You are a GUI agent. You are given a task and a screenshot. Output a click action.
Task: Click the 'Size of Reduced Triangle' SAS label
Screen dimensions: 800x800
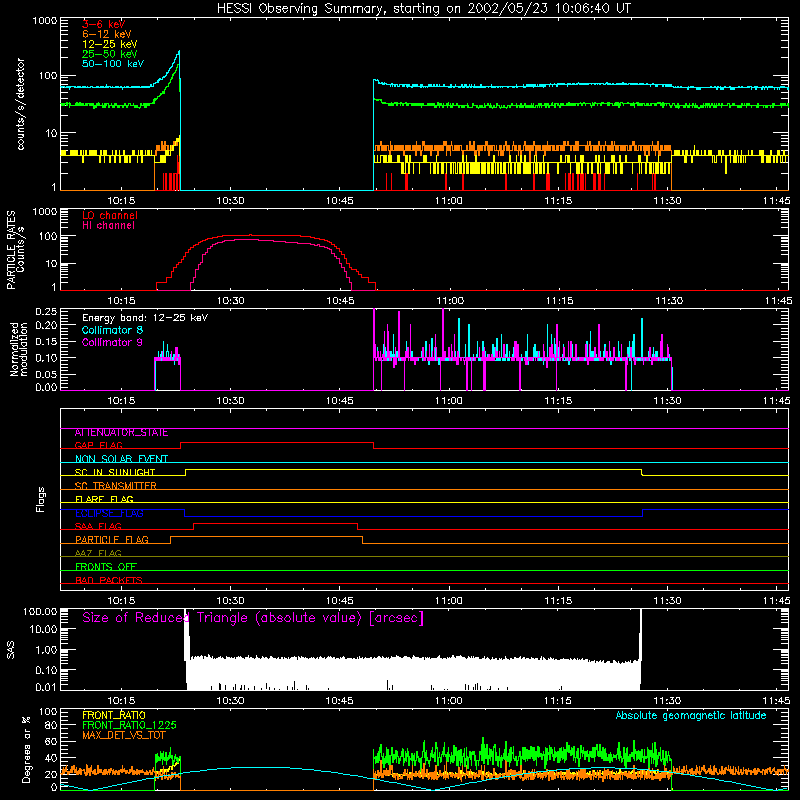(253, 618)
